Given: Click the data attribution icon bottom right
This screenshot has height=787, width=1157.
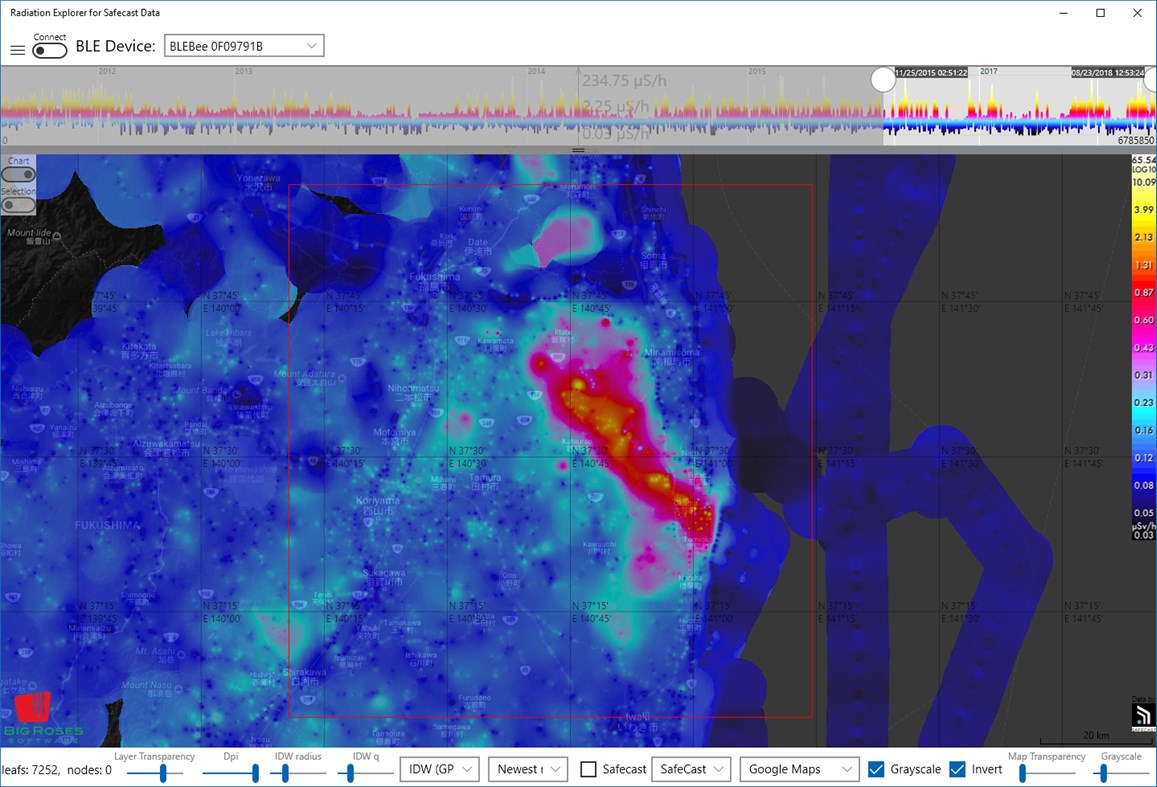Looking at the screenshot, I should point(1142,717).
